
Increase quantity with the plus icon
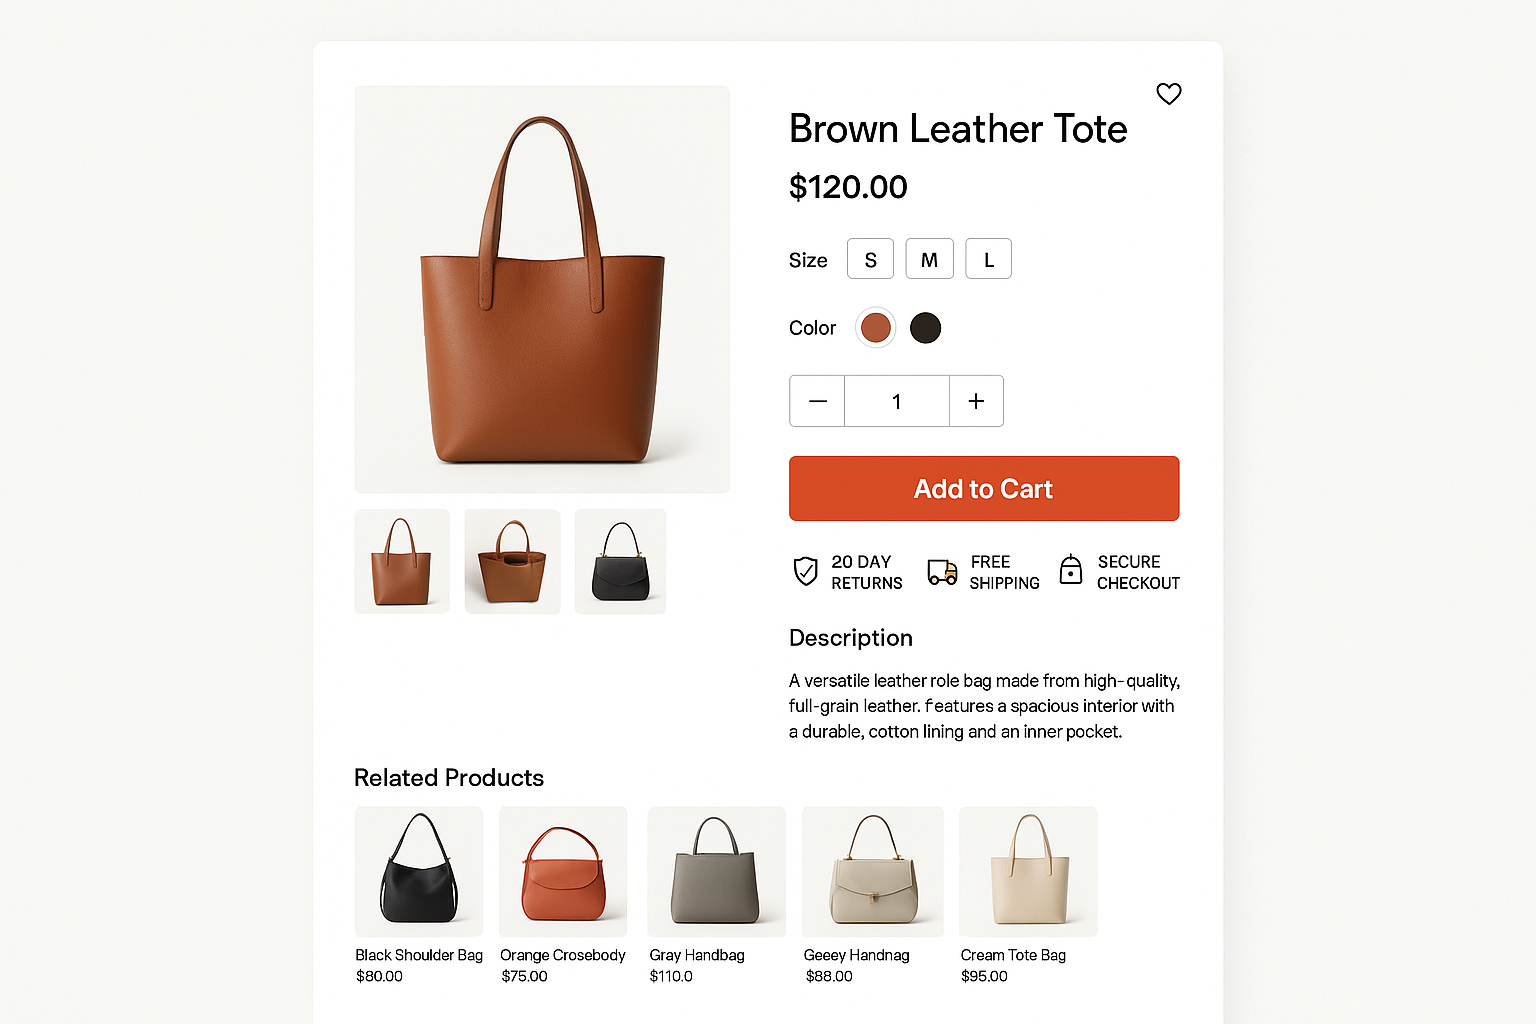click(975, 400)
